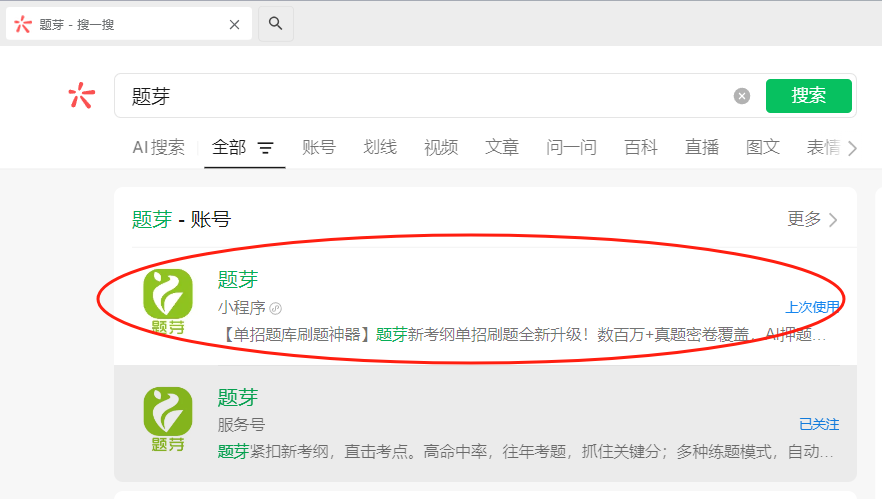The image size is (882, 499).
Task: Expand more categories with the right chevron
Action: click(852, 149)
